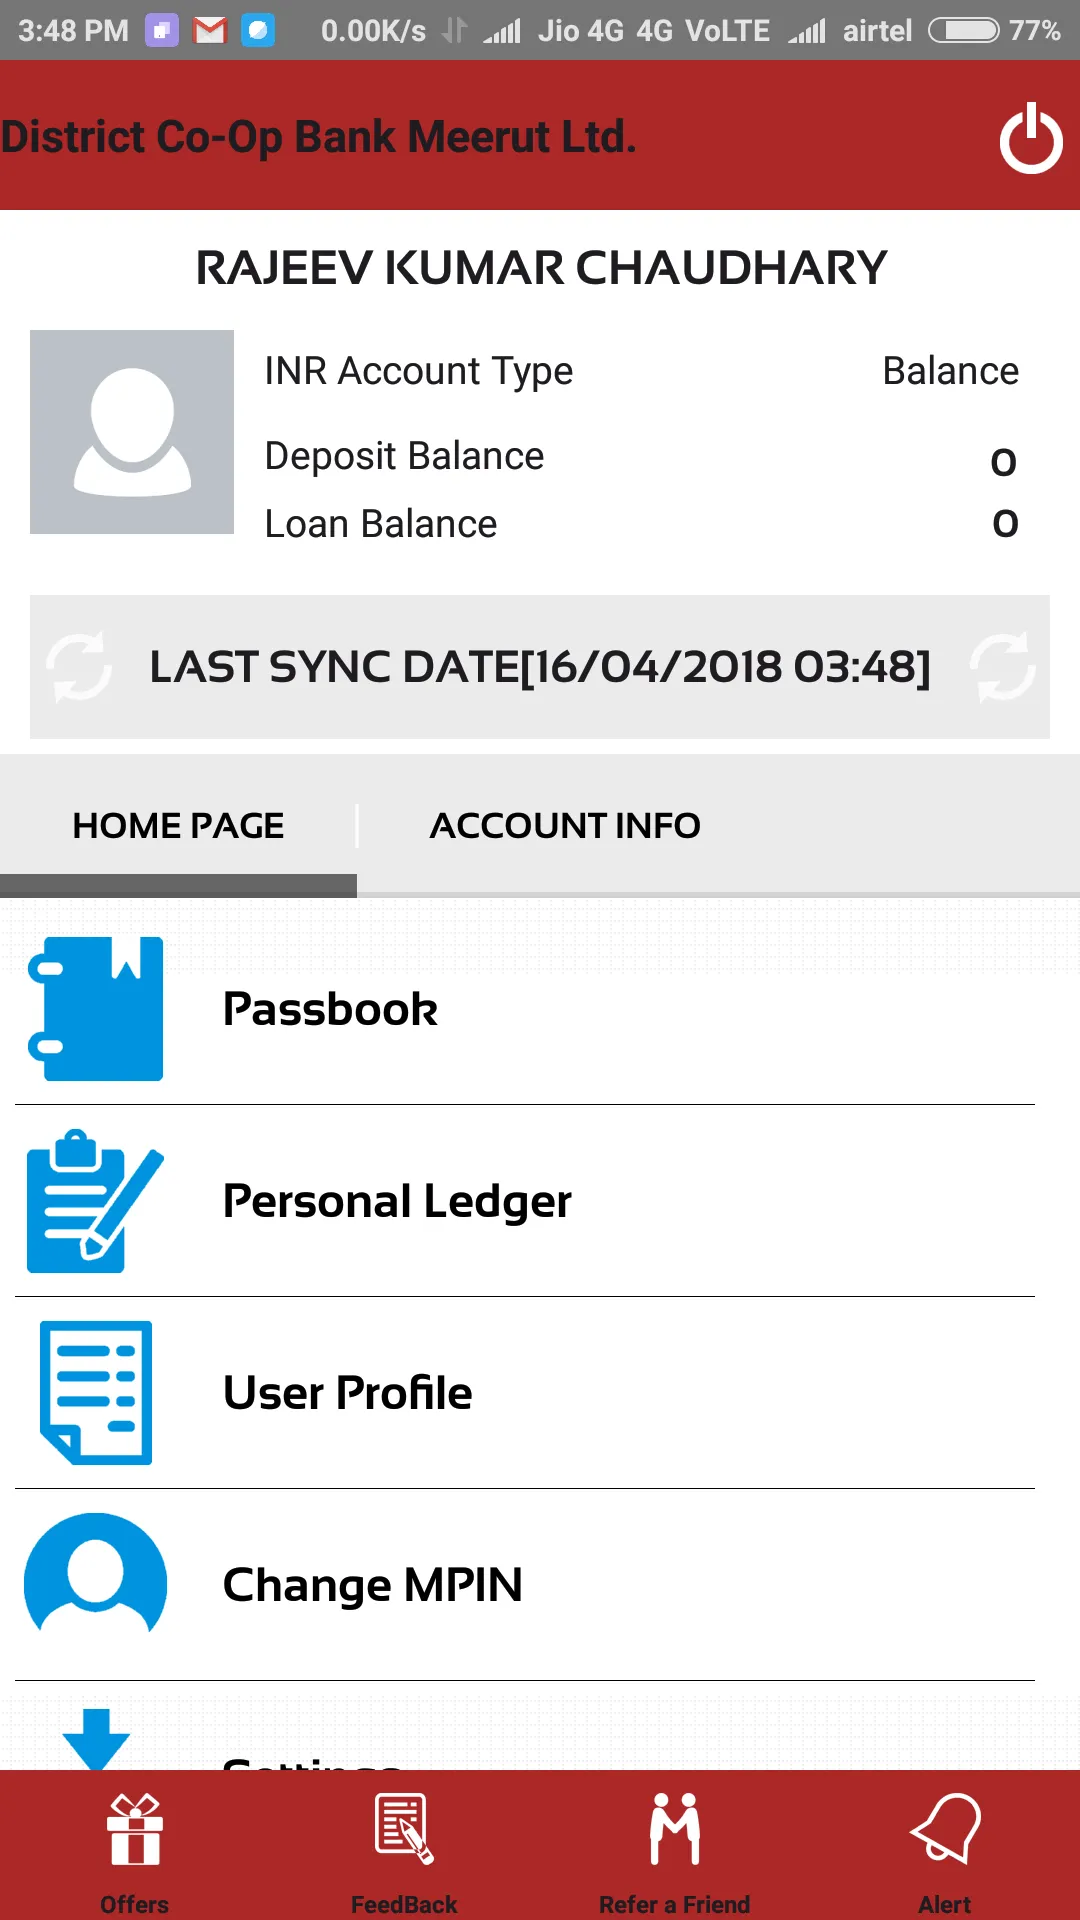Viewport: 1080px width, 1920px height.
Task: Tap the battery indicator in status bar
Action: [x=964, y=31]
